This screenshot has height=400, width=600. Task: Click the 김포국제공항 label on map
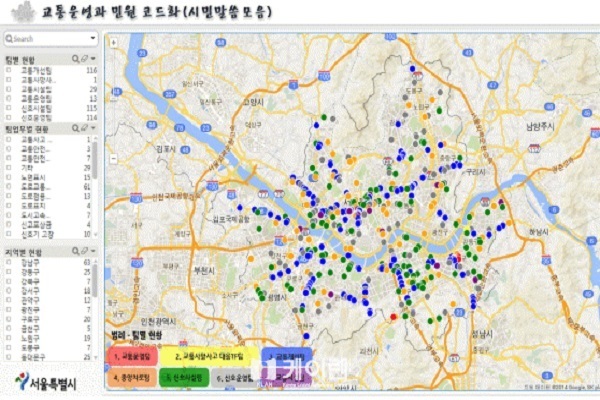click(x=231, y=219)
